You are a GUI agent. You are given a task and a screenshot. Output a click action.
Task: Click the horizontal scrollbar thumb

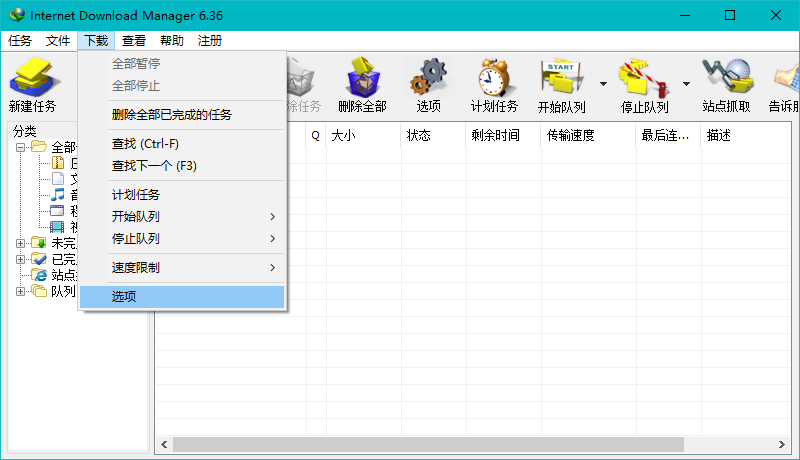click(x=428, y=444)
